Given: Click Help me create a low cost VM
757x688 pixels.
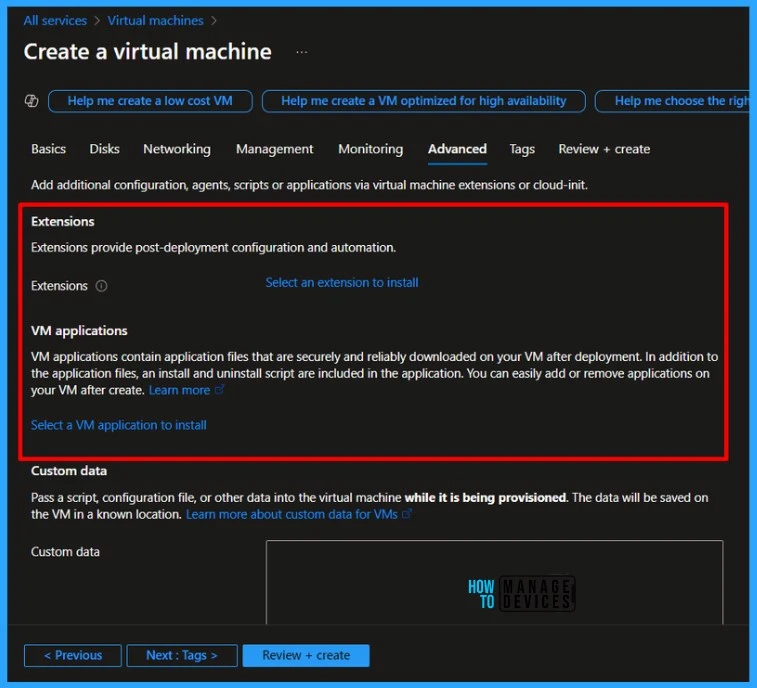Looking at the screenshot, I should (x=150, y=101).
